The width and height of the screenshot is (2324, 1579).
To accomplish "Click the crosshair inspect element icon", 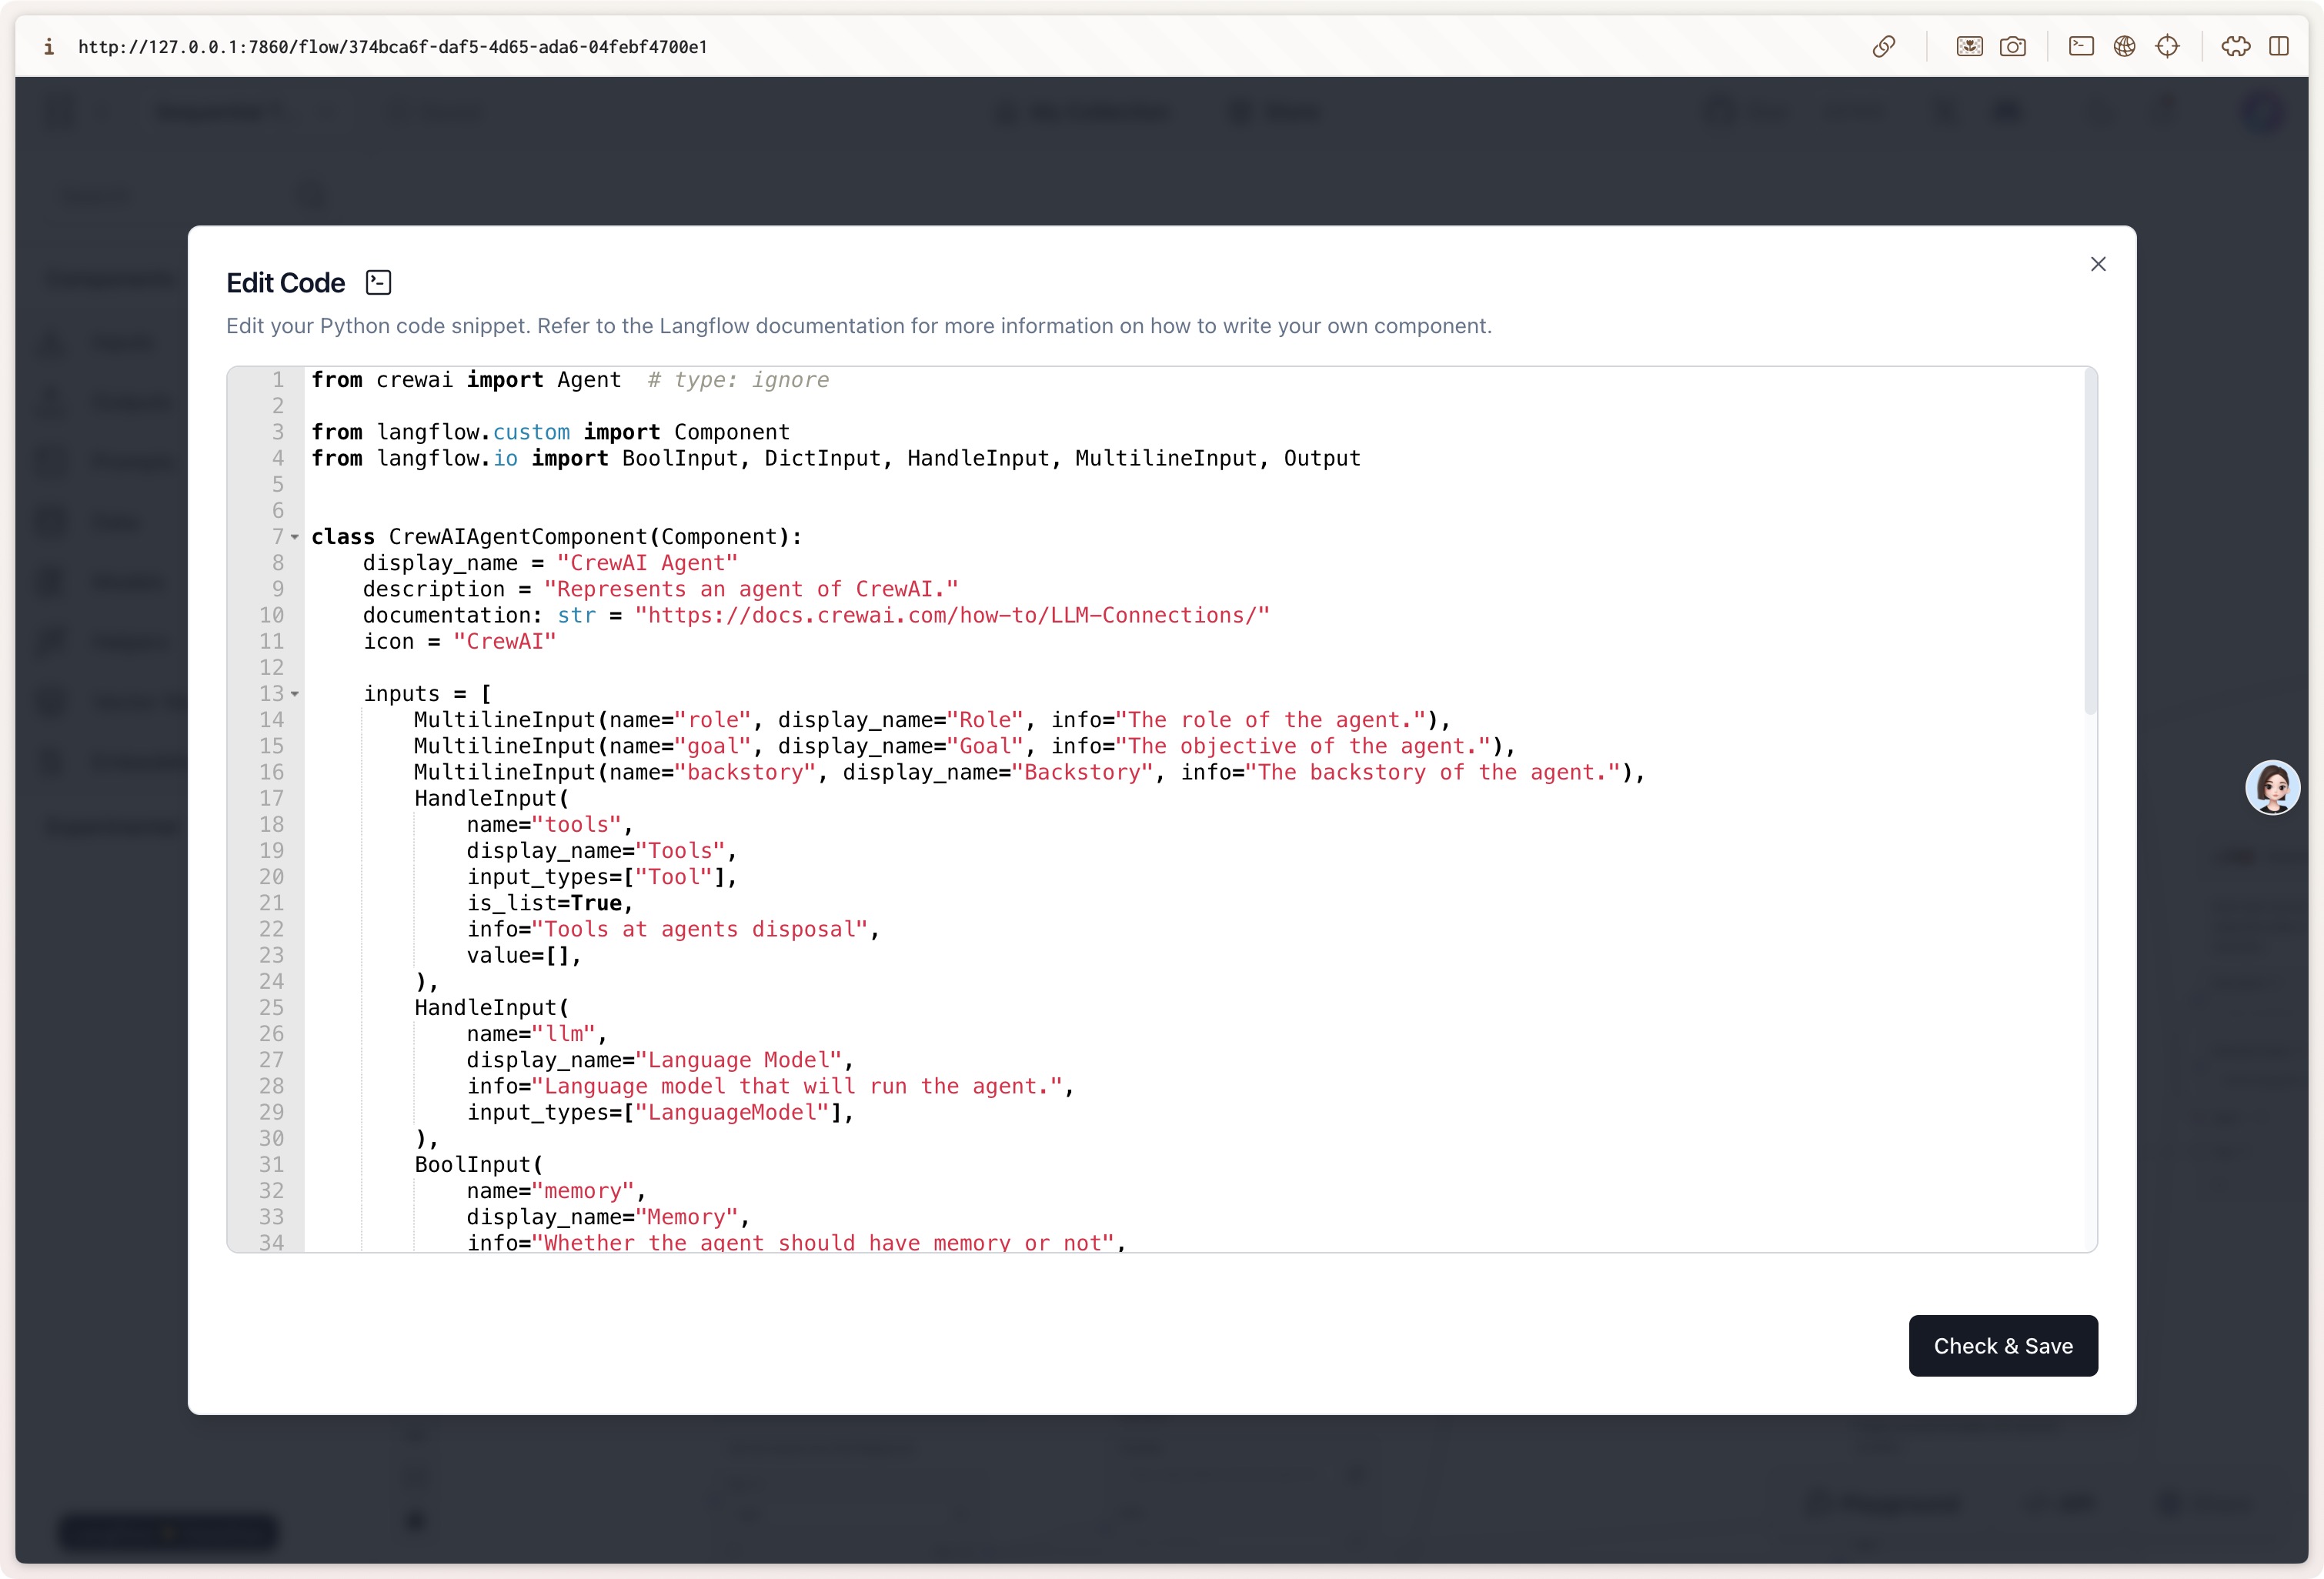I will (x=2167, y=47).
